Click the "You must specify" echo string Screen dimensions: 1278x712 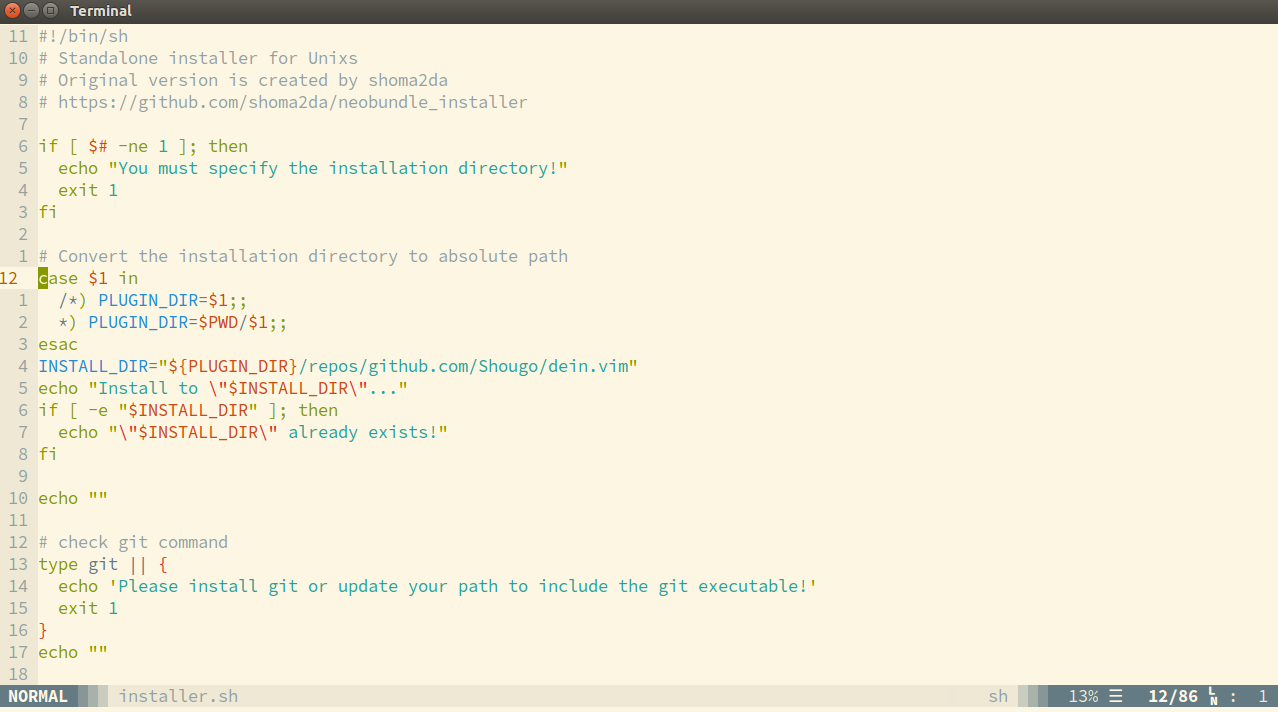[338, 168]
